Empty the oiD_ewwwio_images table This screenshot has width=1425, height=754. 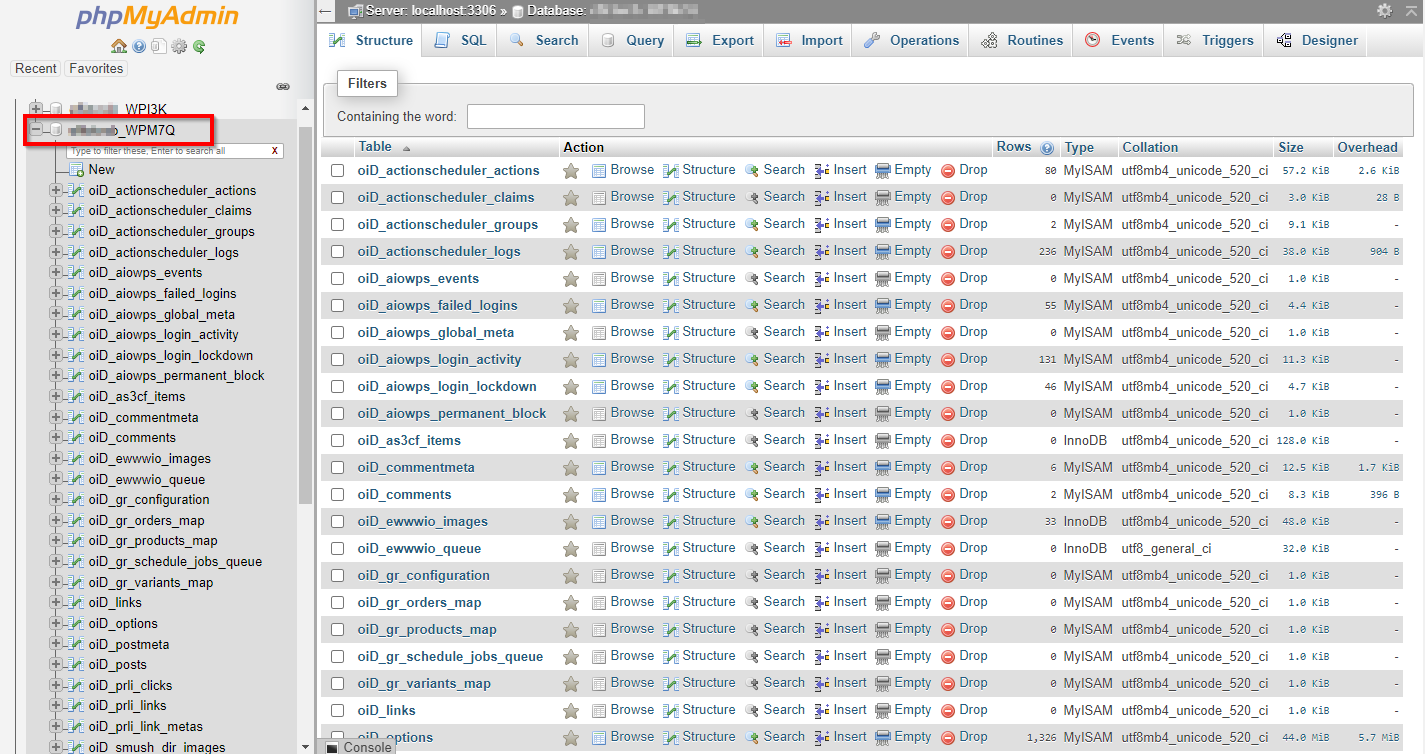click(x=903, y=521)
